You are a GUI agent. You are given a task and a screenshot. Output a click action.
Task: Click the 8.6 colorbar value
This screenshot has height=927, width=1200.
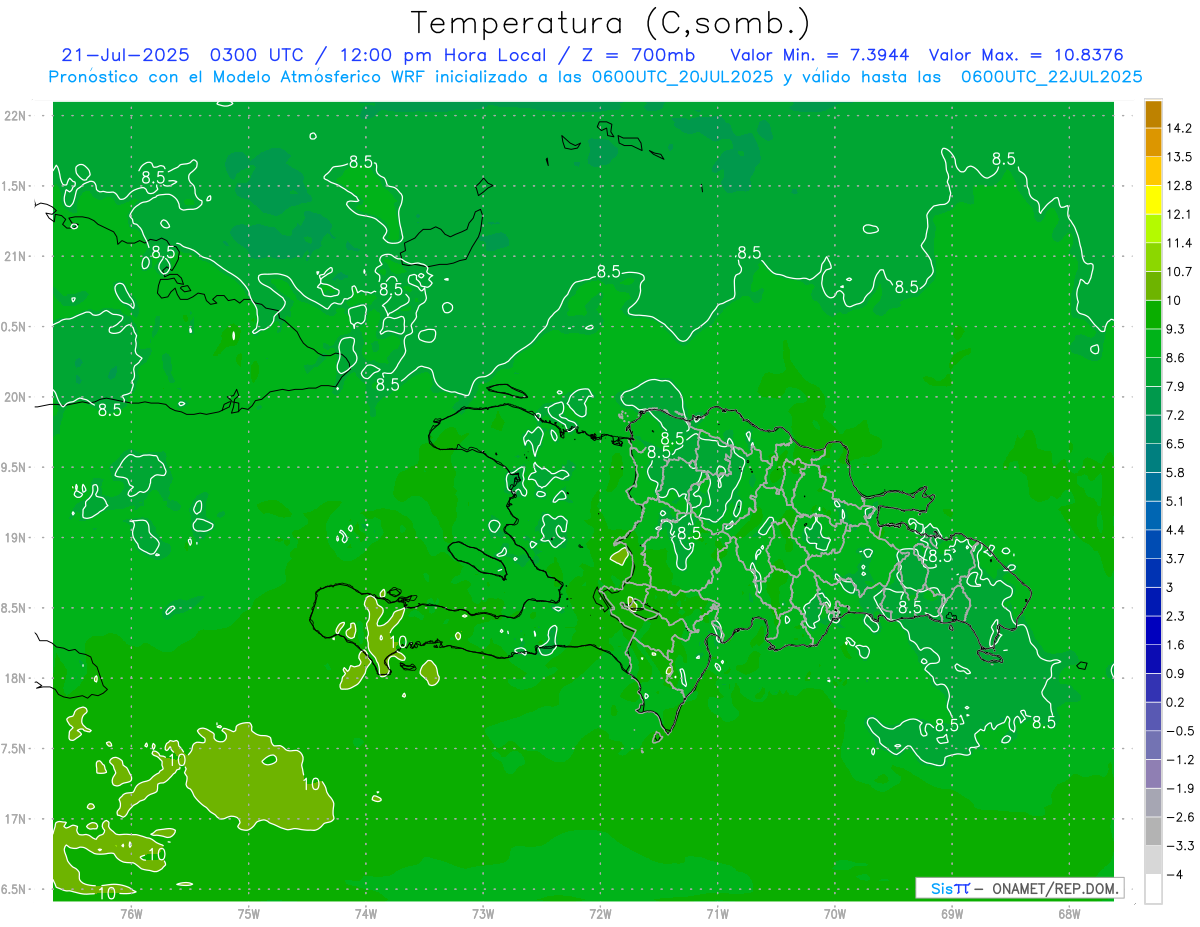point(1175,358)
